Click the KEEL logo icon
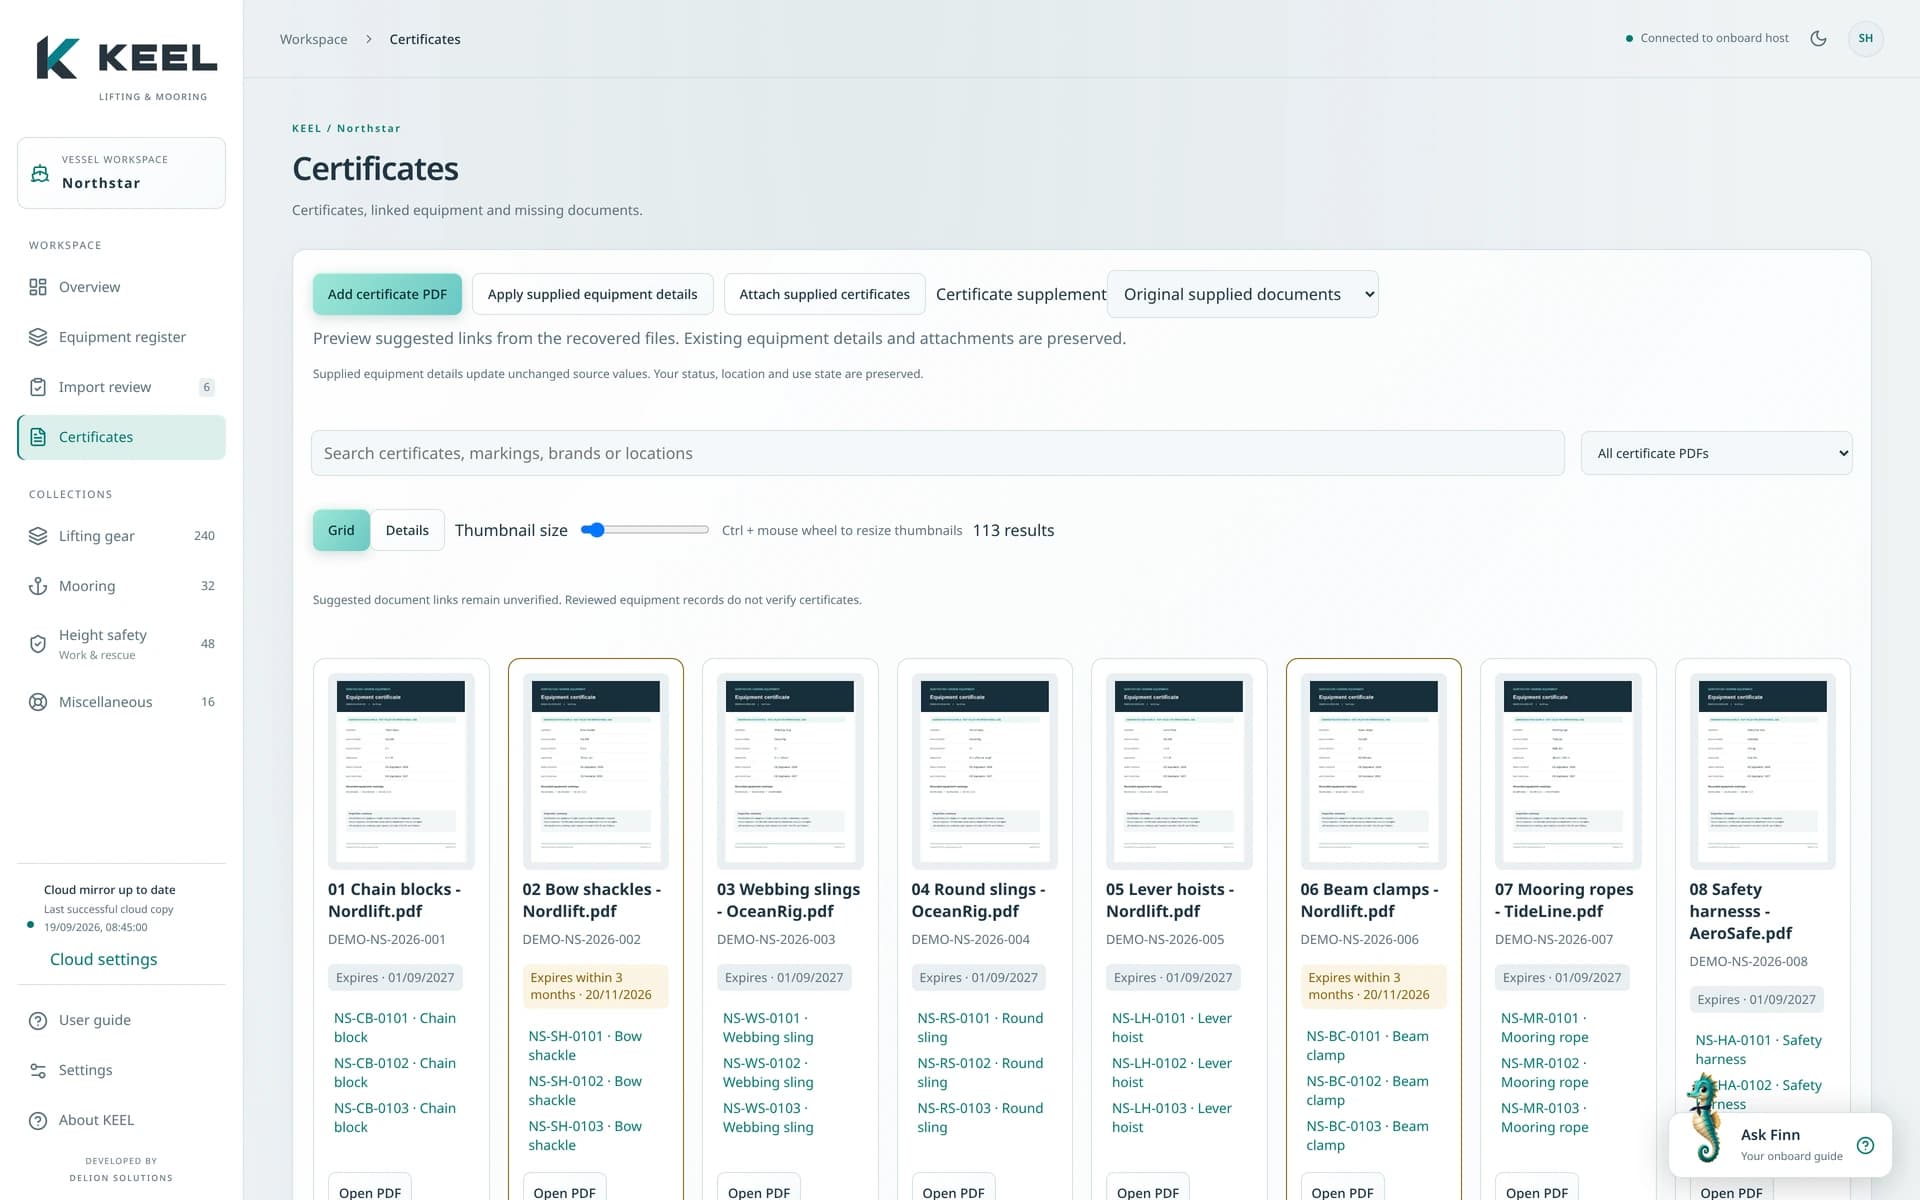 (x=57, y=58)
